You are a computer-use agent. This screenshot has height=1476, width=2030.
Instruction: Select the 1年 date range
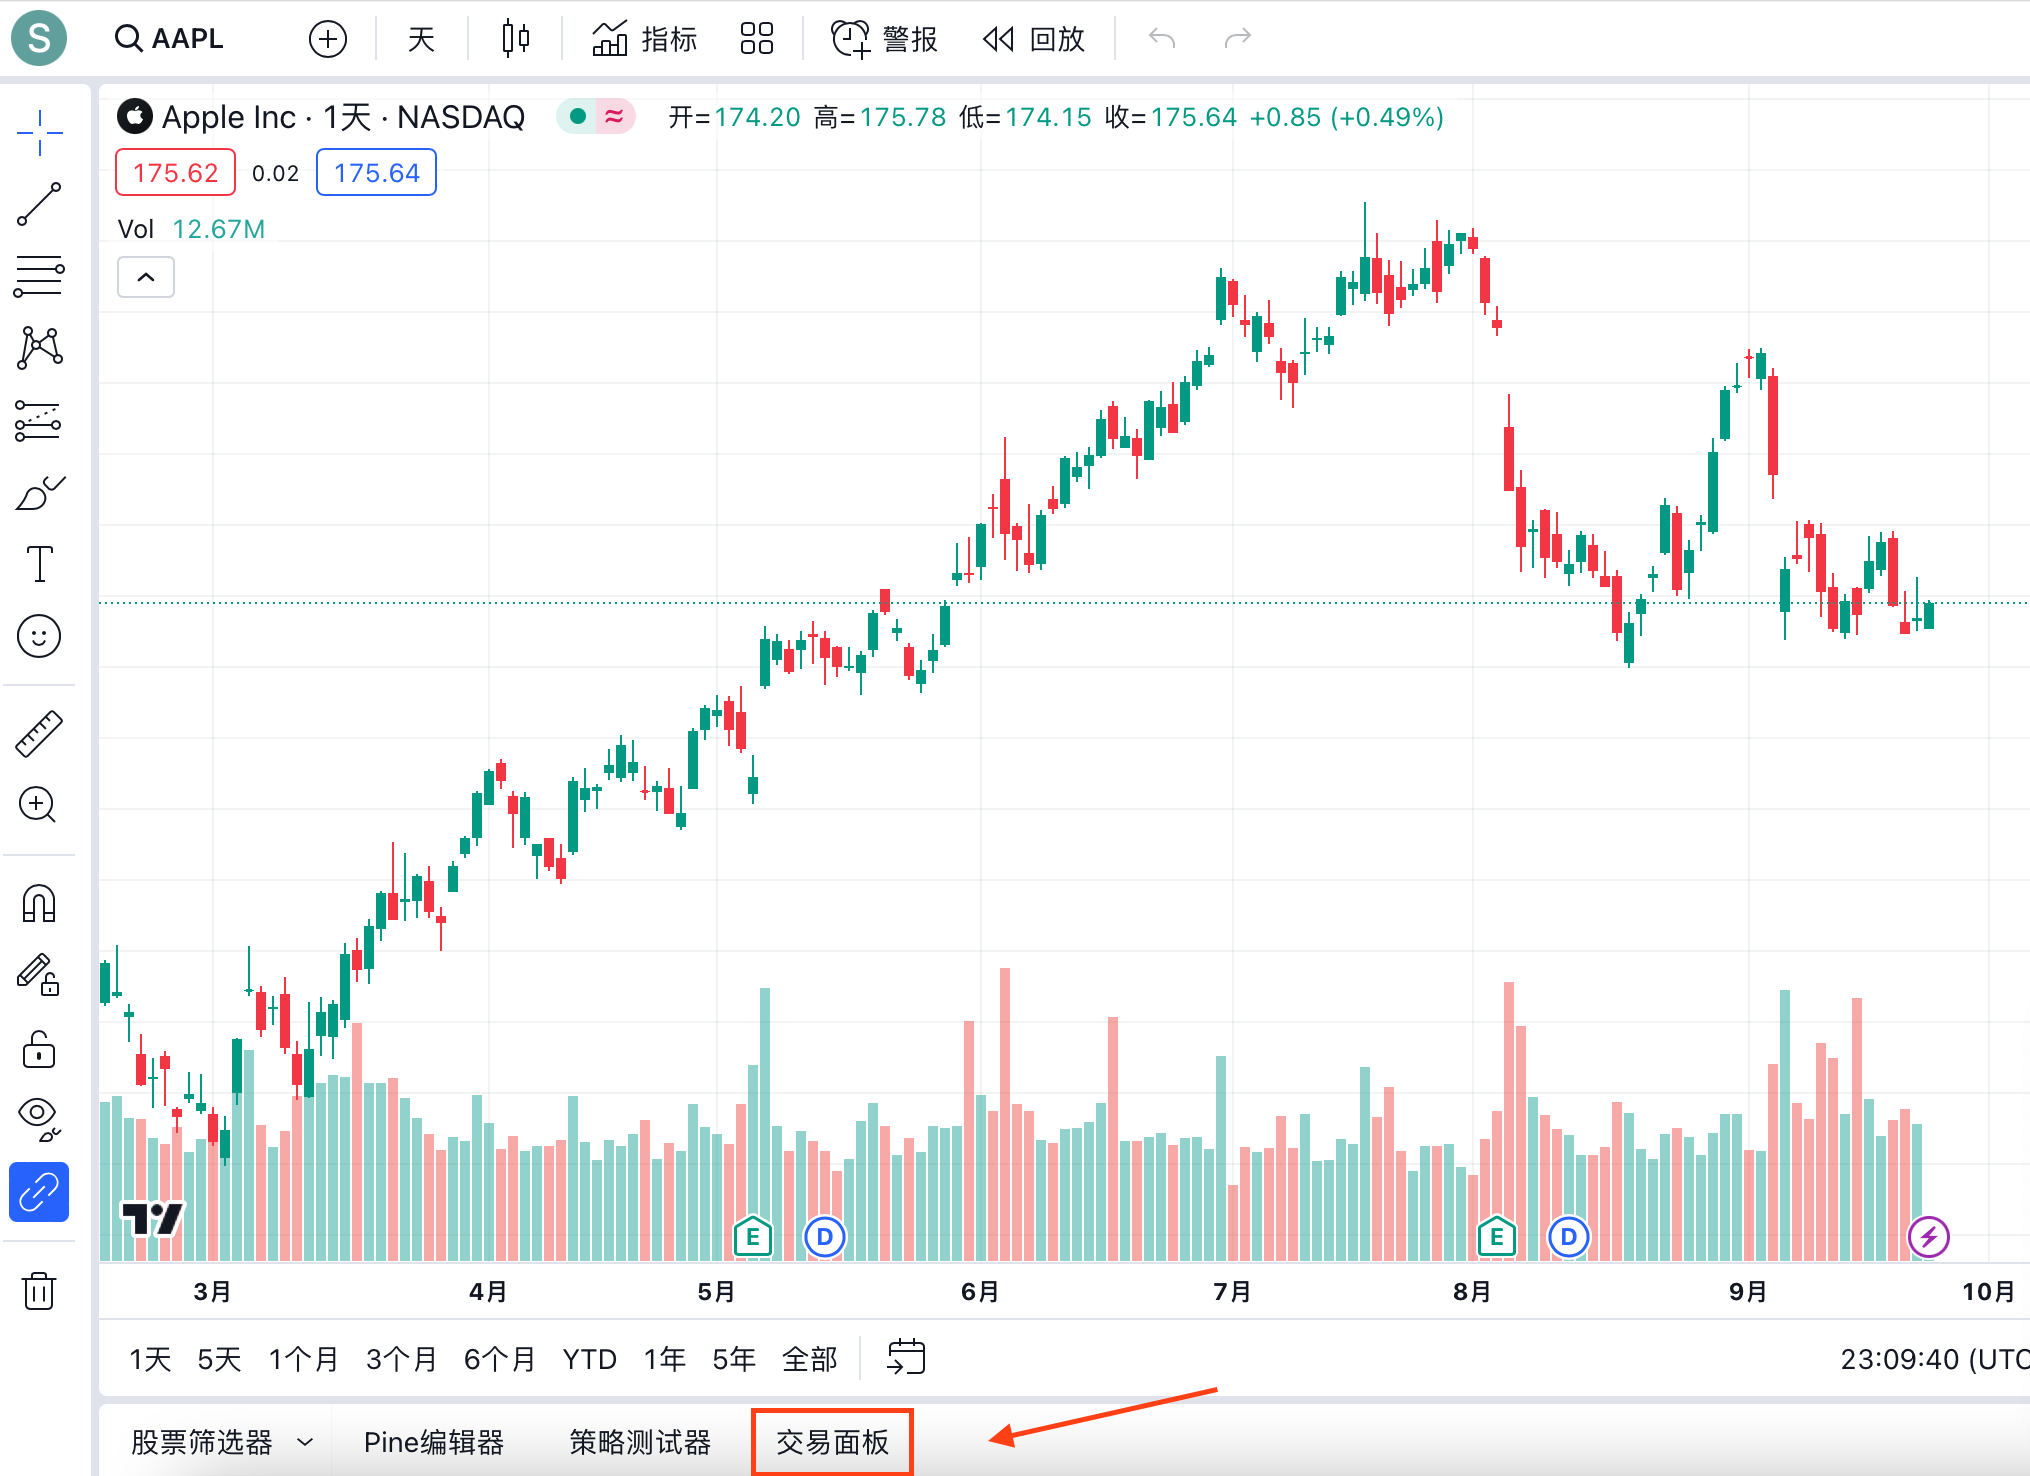664,1359
